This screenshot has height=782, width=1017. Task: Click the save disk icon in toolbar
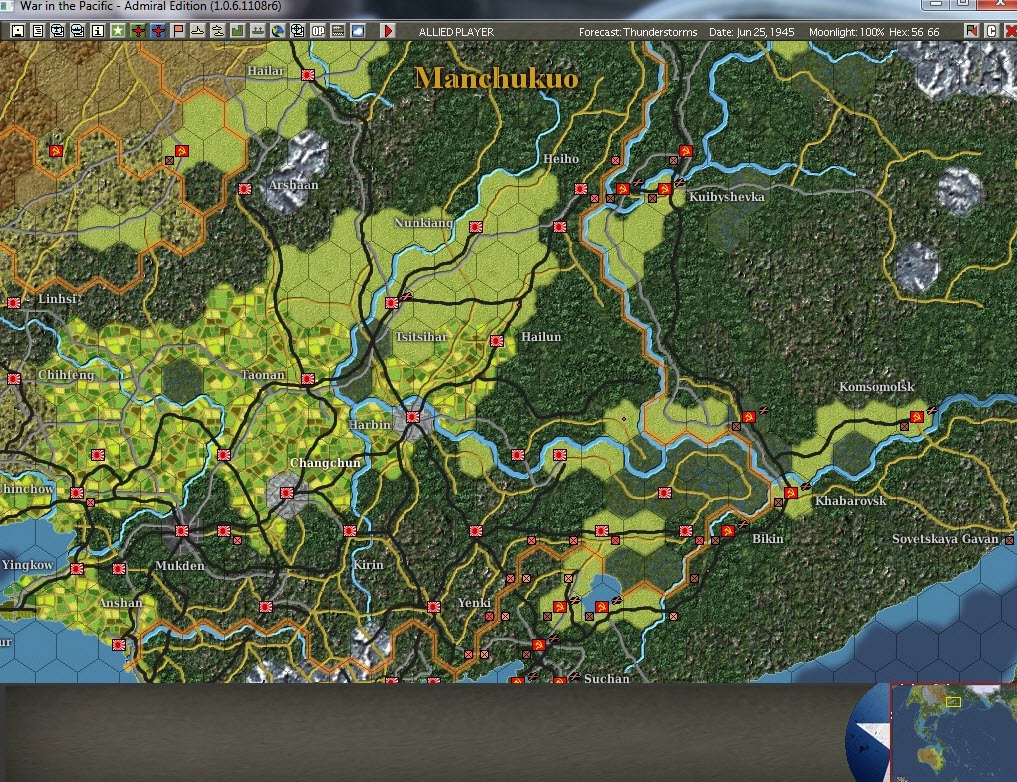(18, 30)
